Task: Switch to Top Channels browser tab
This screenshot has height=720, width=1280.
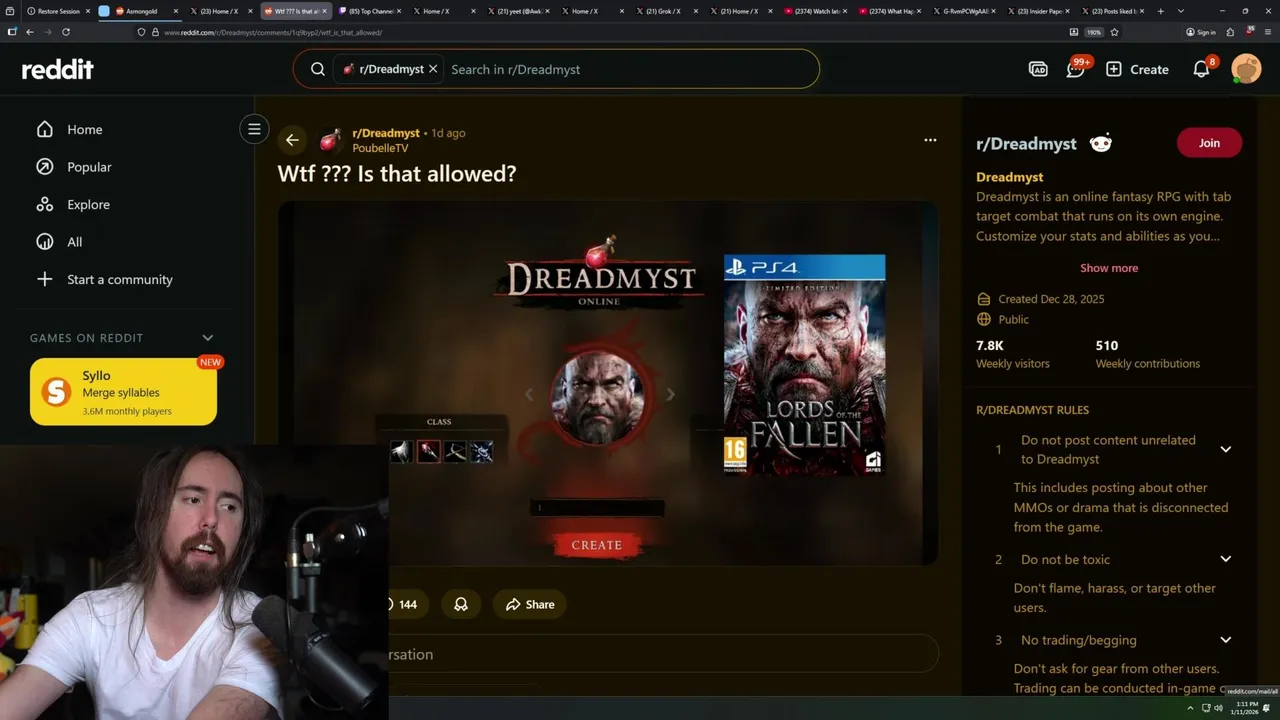Action: (x=369, y=11)
